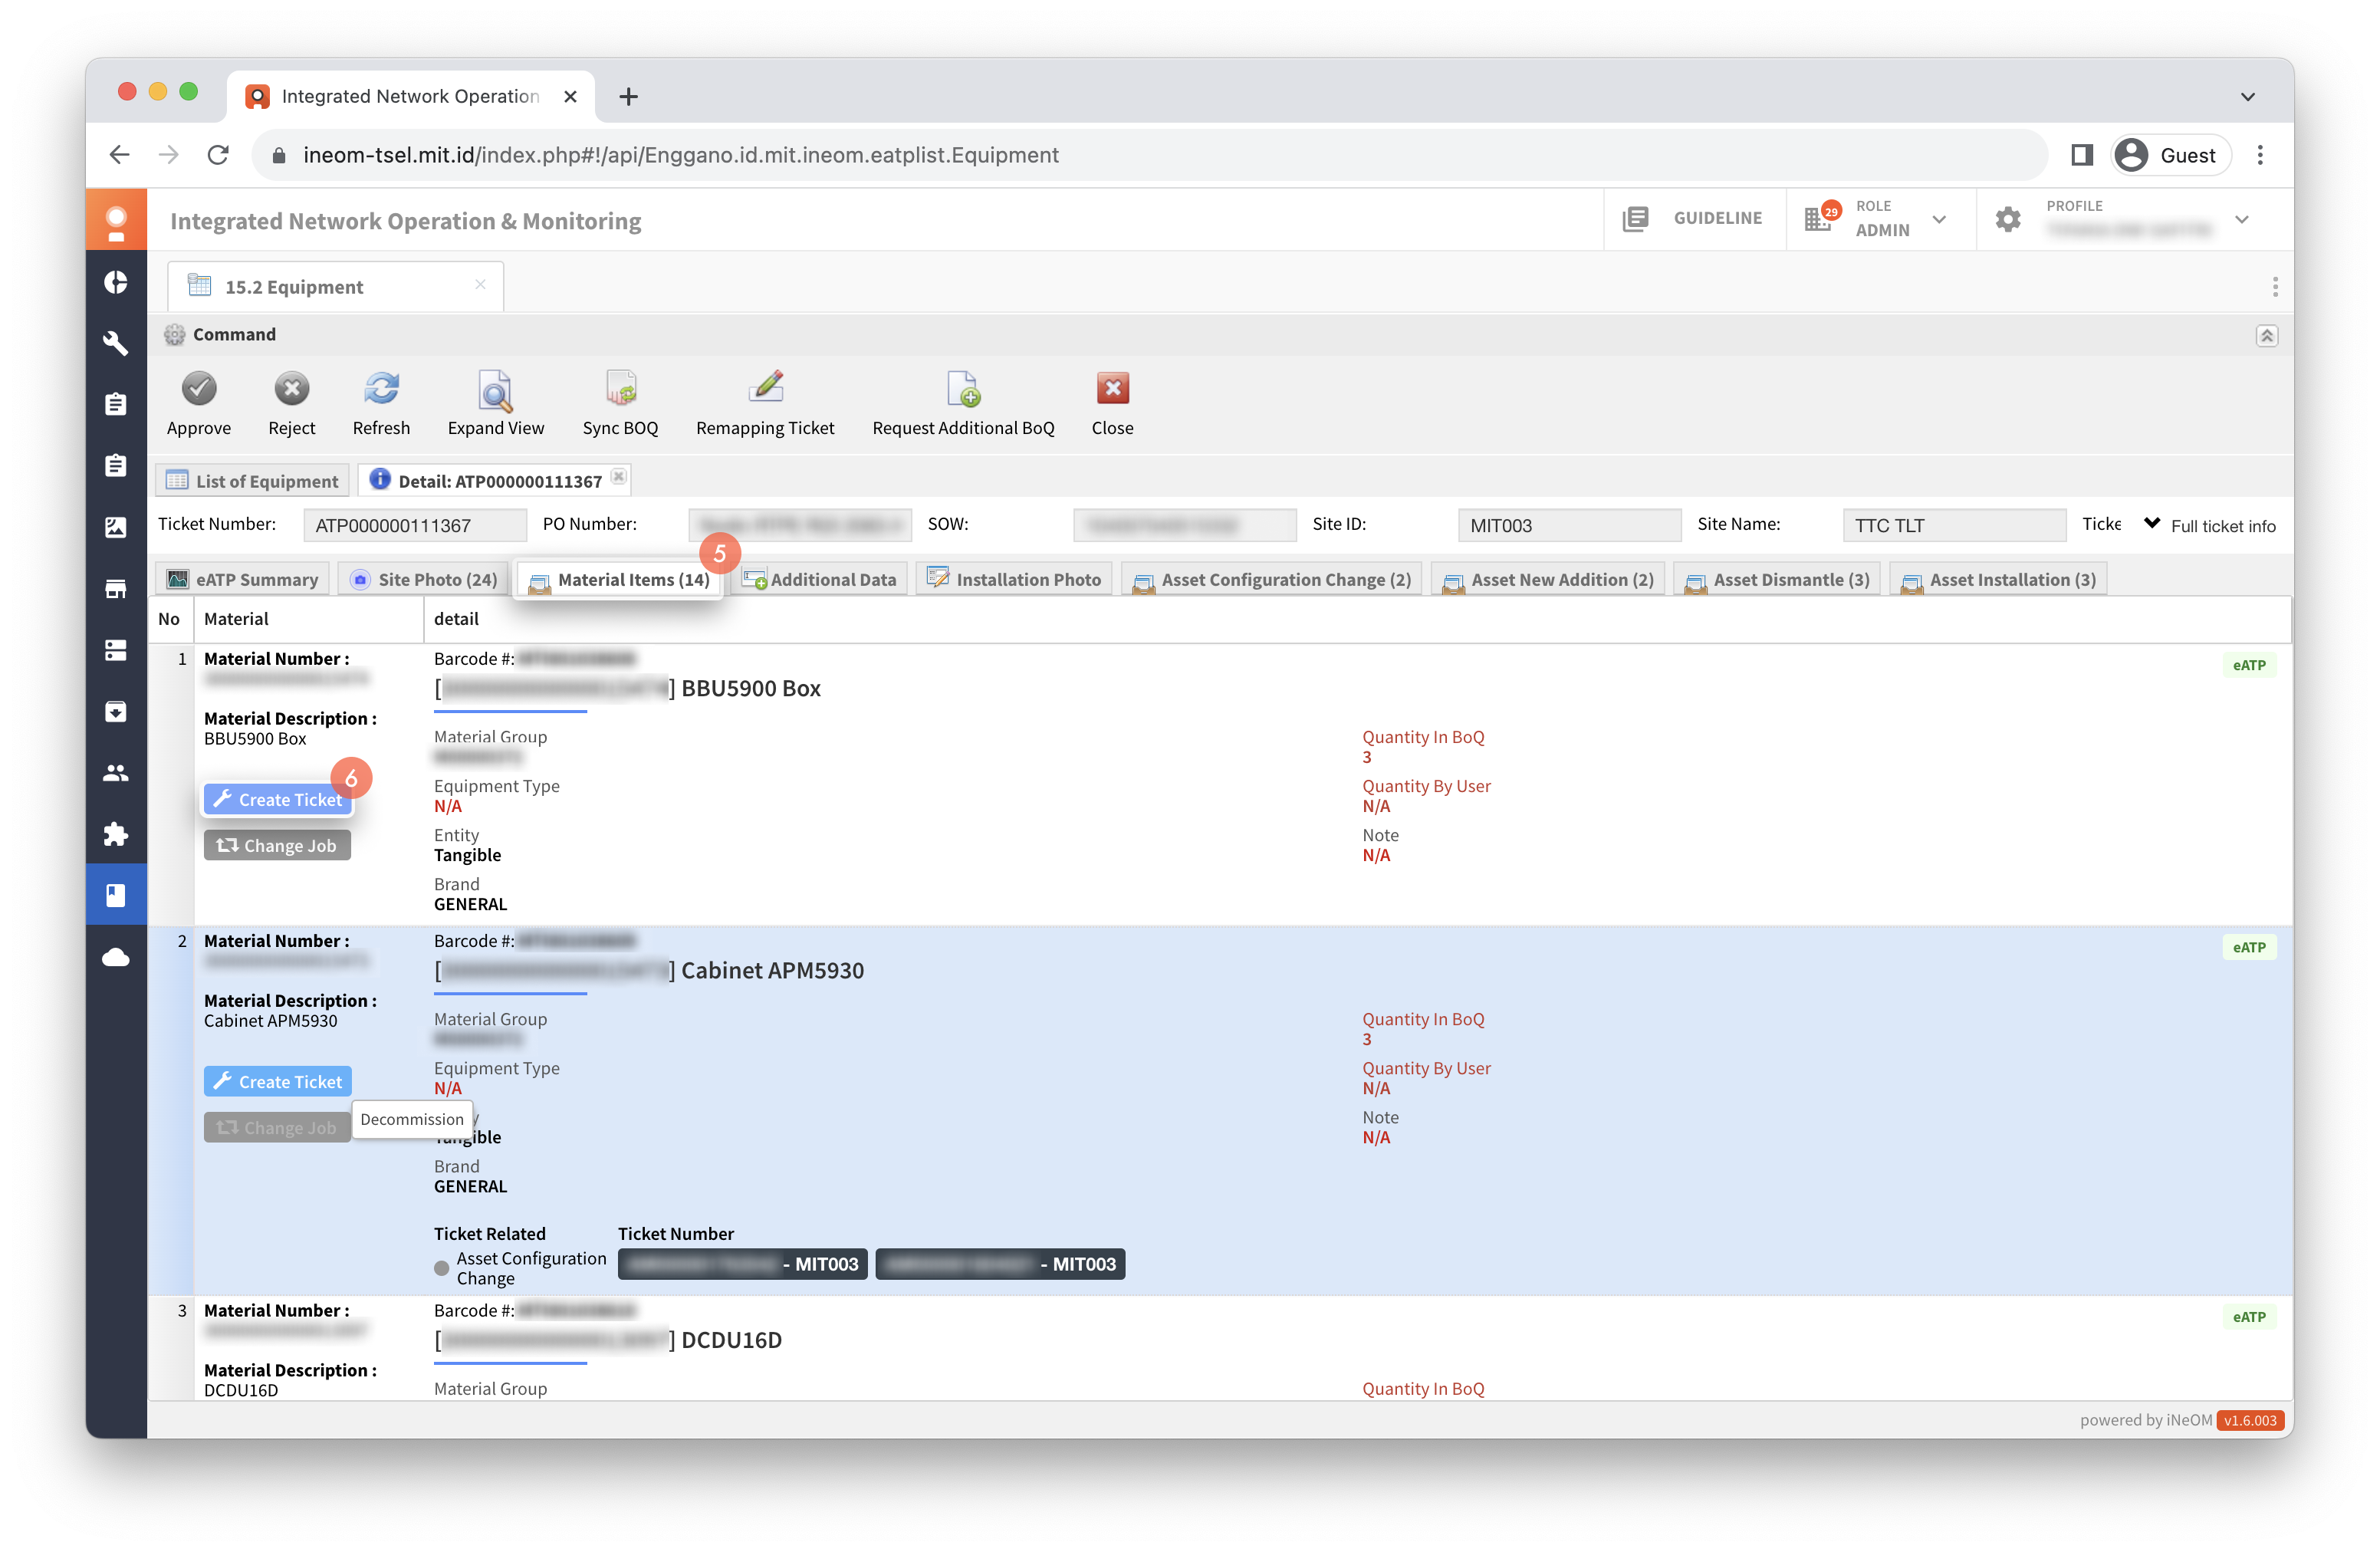This screenshot has height=1552, width=2380.
Task: Click the browser address bar
Action: tap(1150, 155)
